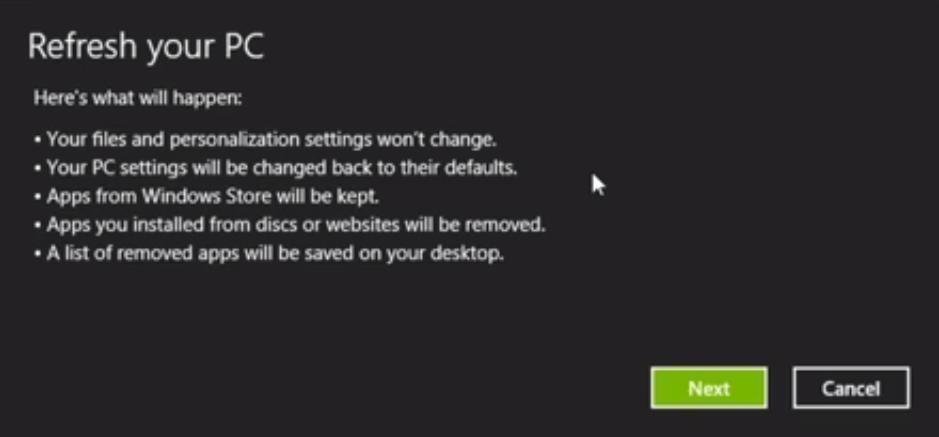This screenshot has width=939, height=437.
Task: Select line about list of removed apps
Action: point(269,254)
